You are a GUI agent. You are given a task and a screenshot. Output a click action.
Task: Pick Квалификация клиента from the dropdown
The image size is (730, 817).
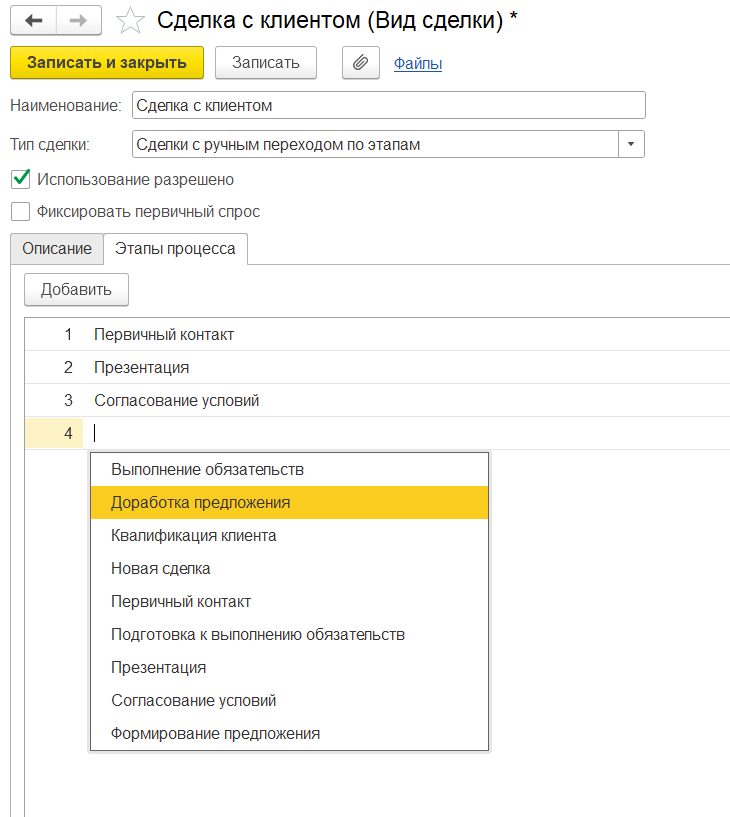click(x=290, y=536)
